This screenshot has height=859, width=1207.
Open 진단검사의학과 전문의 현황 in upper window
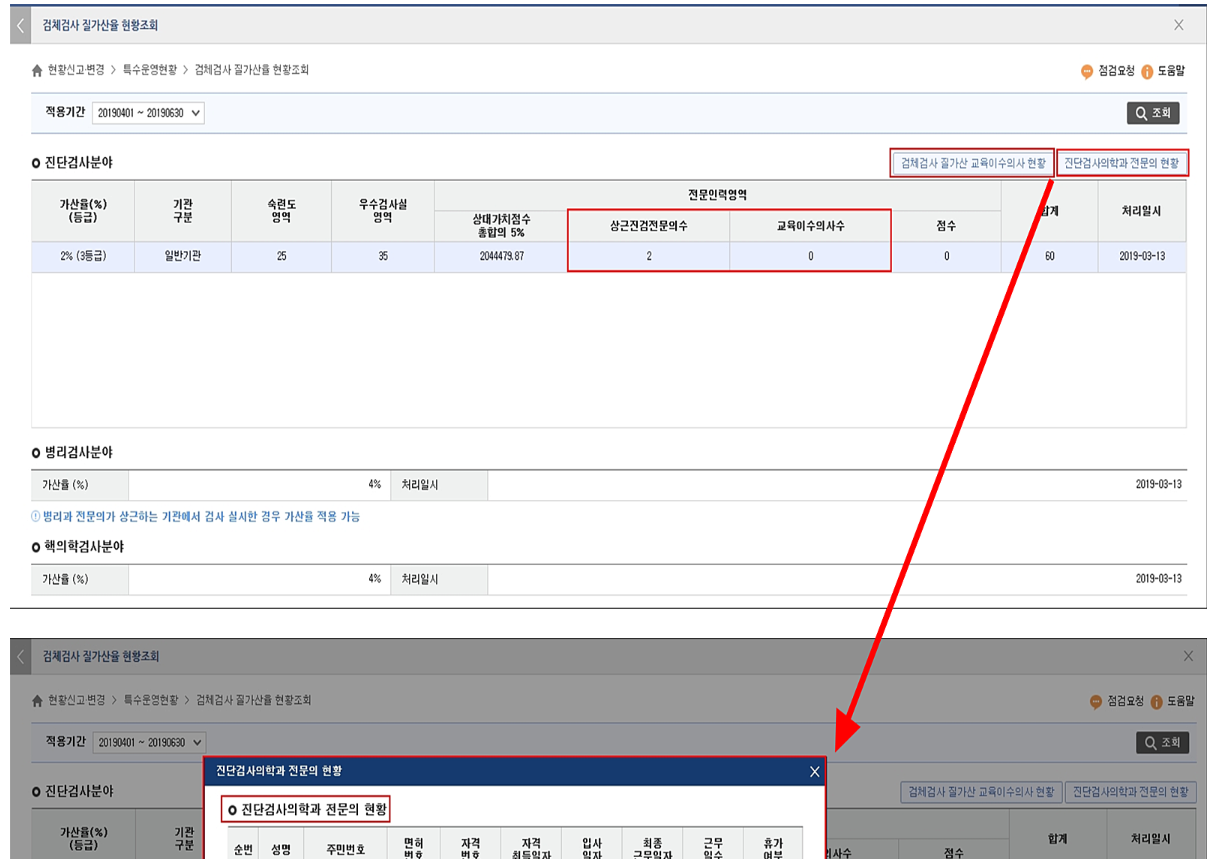[x=1123, y=163]
